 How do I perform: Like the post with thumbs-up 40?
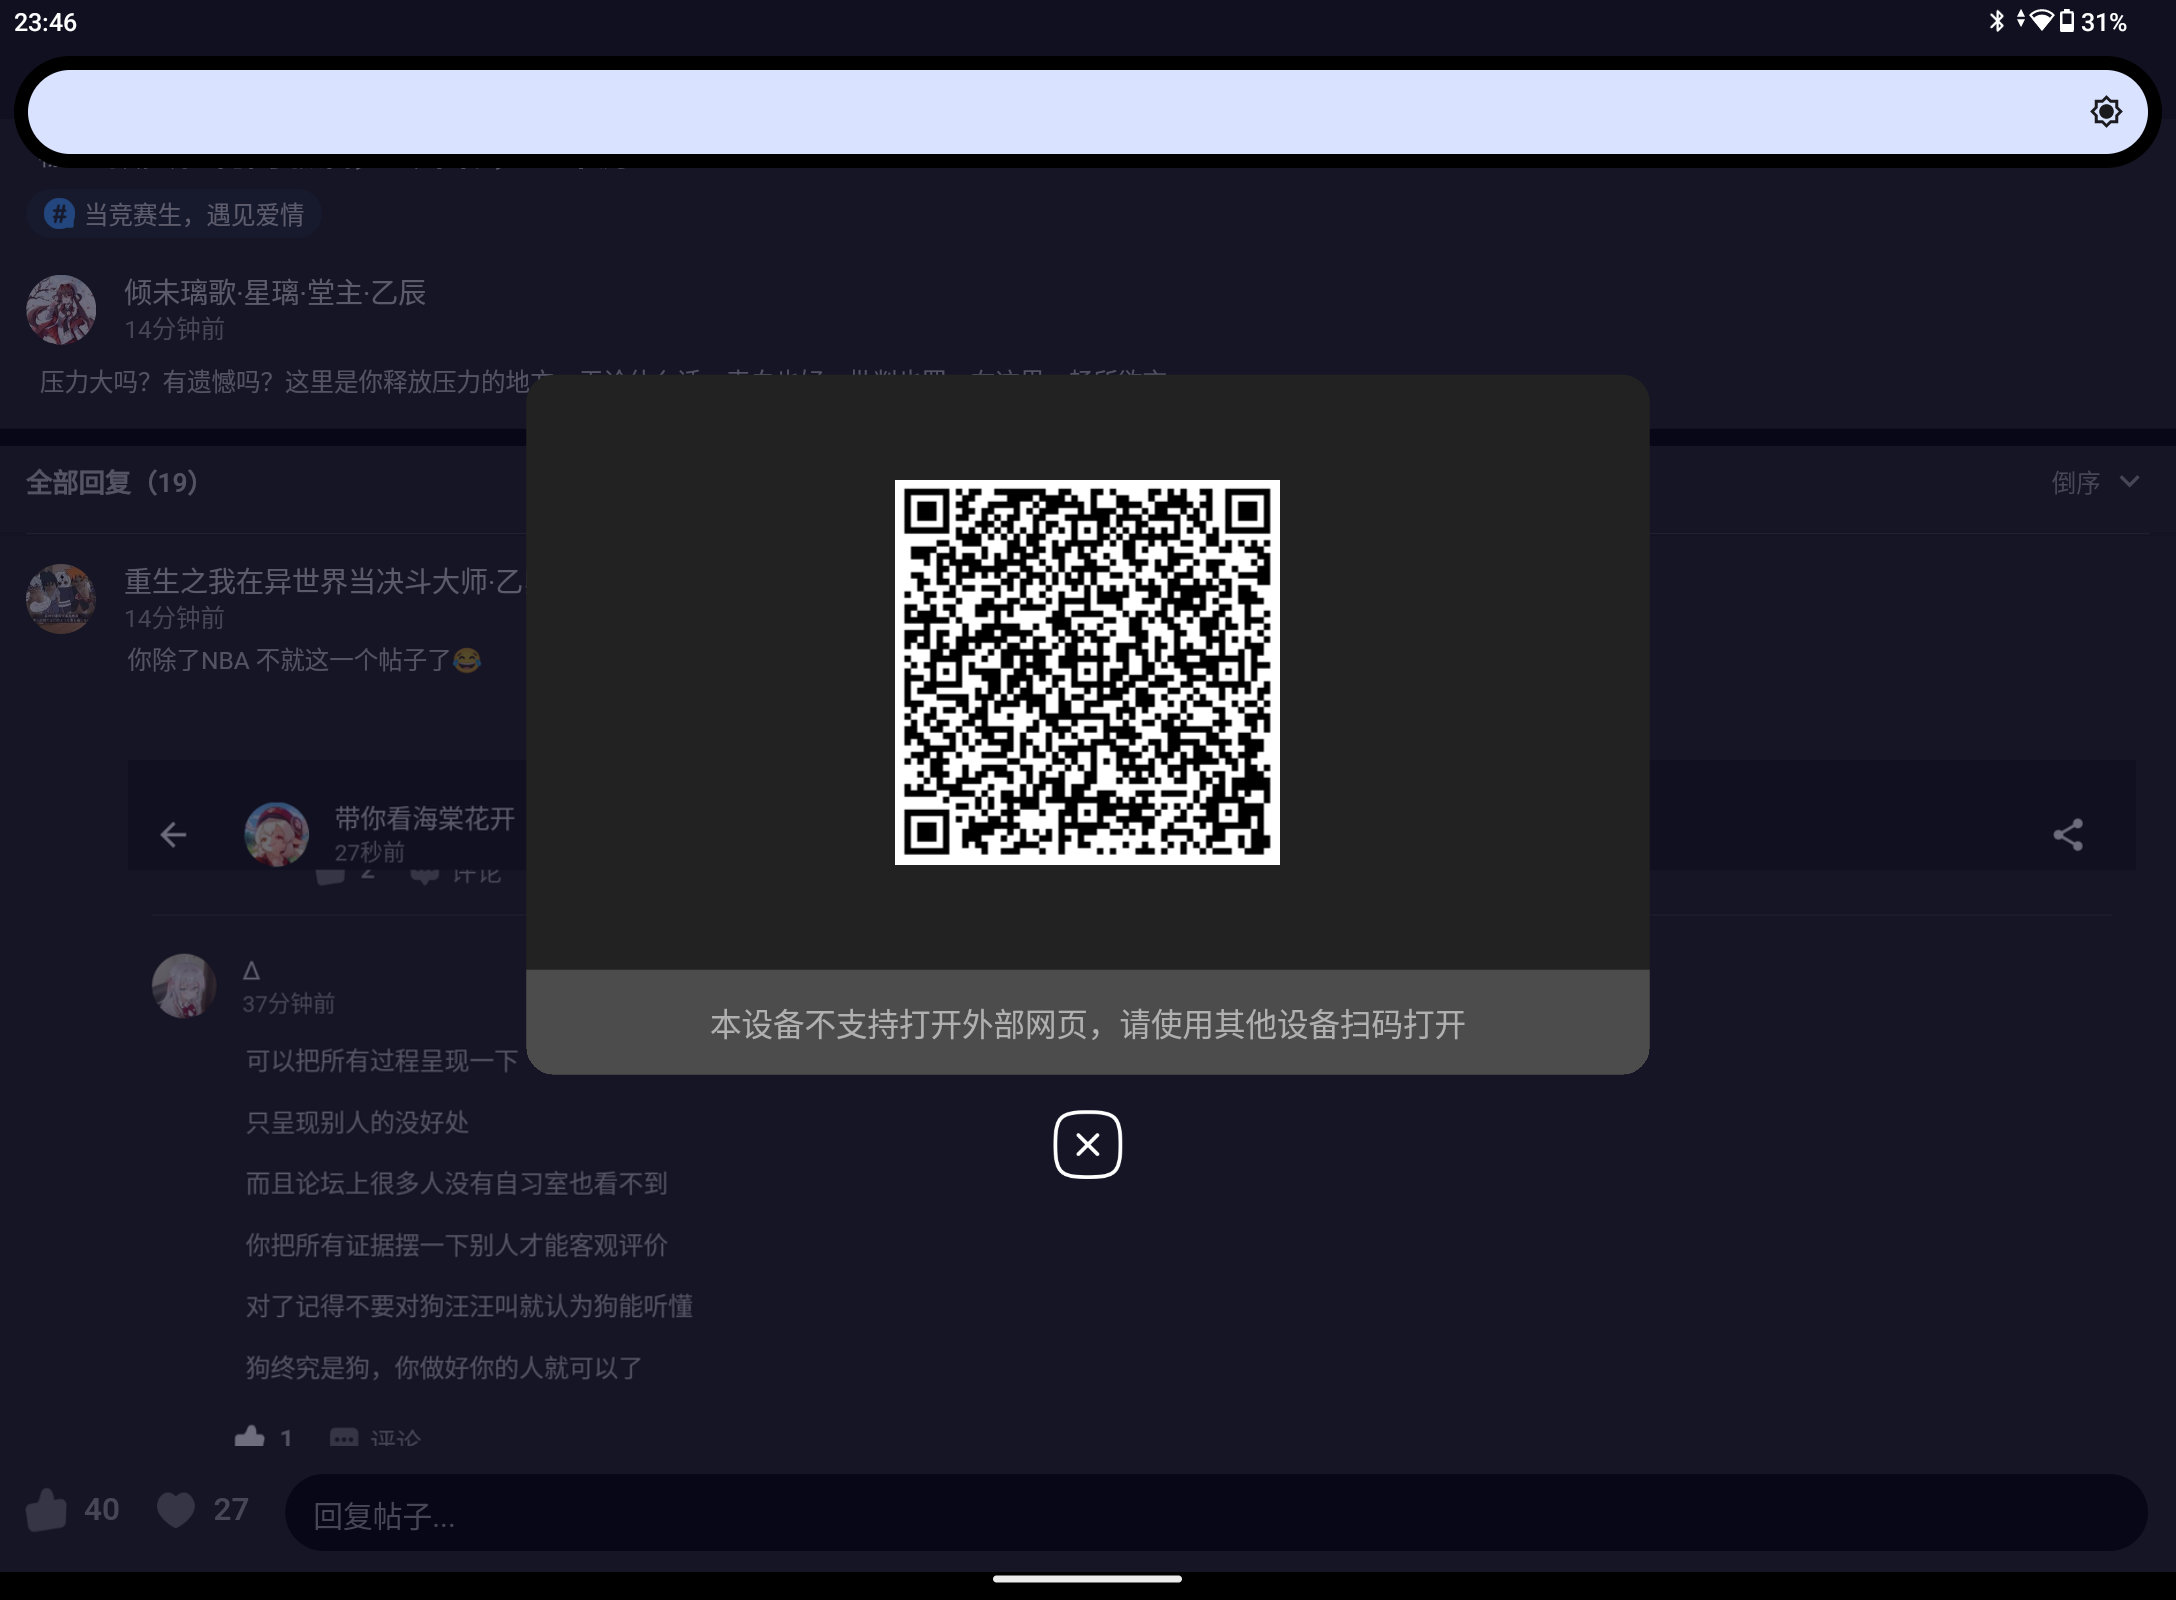pyautogui.click(x=46, y=1509)
